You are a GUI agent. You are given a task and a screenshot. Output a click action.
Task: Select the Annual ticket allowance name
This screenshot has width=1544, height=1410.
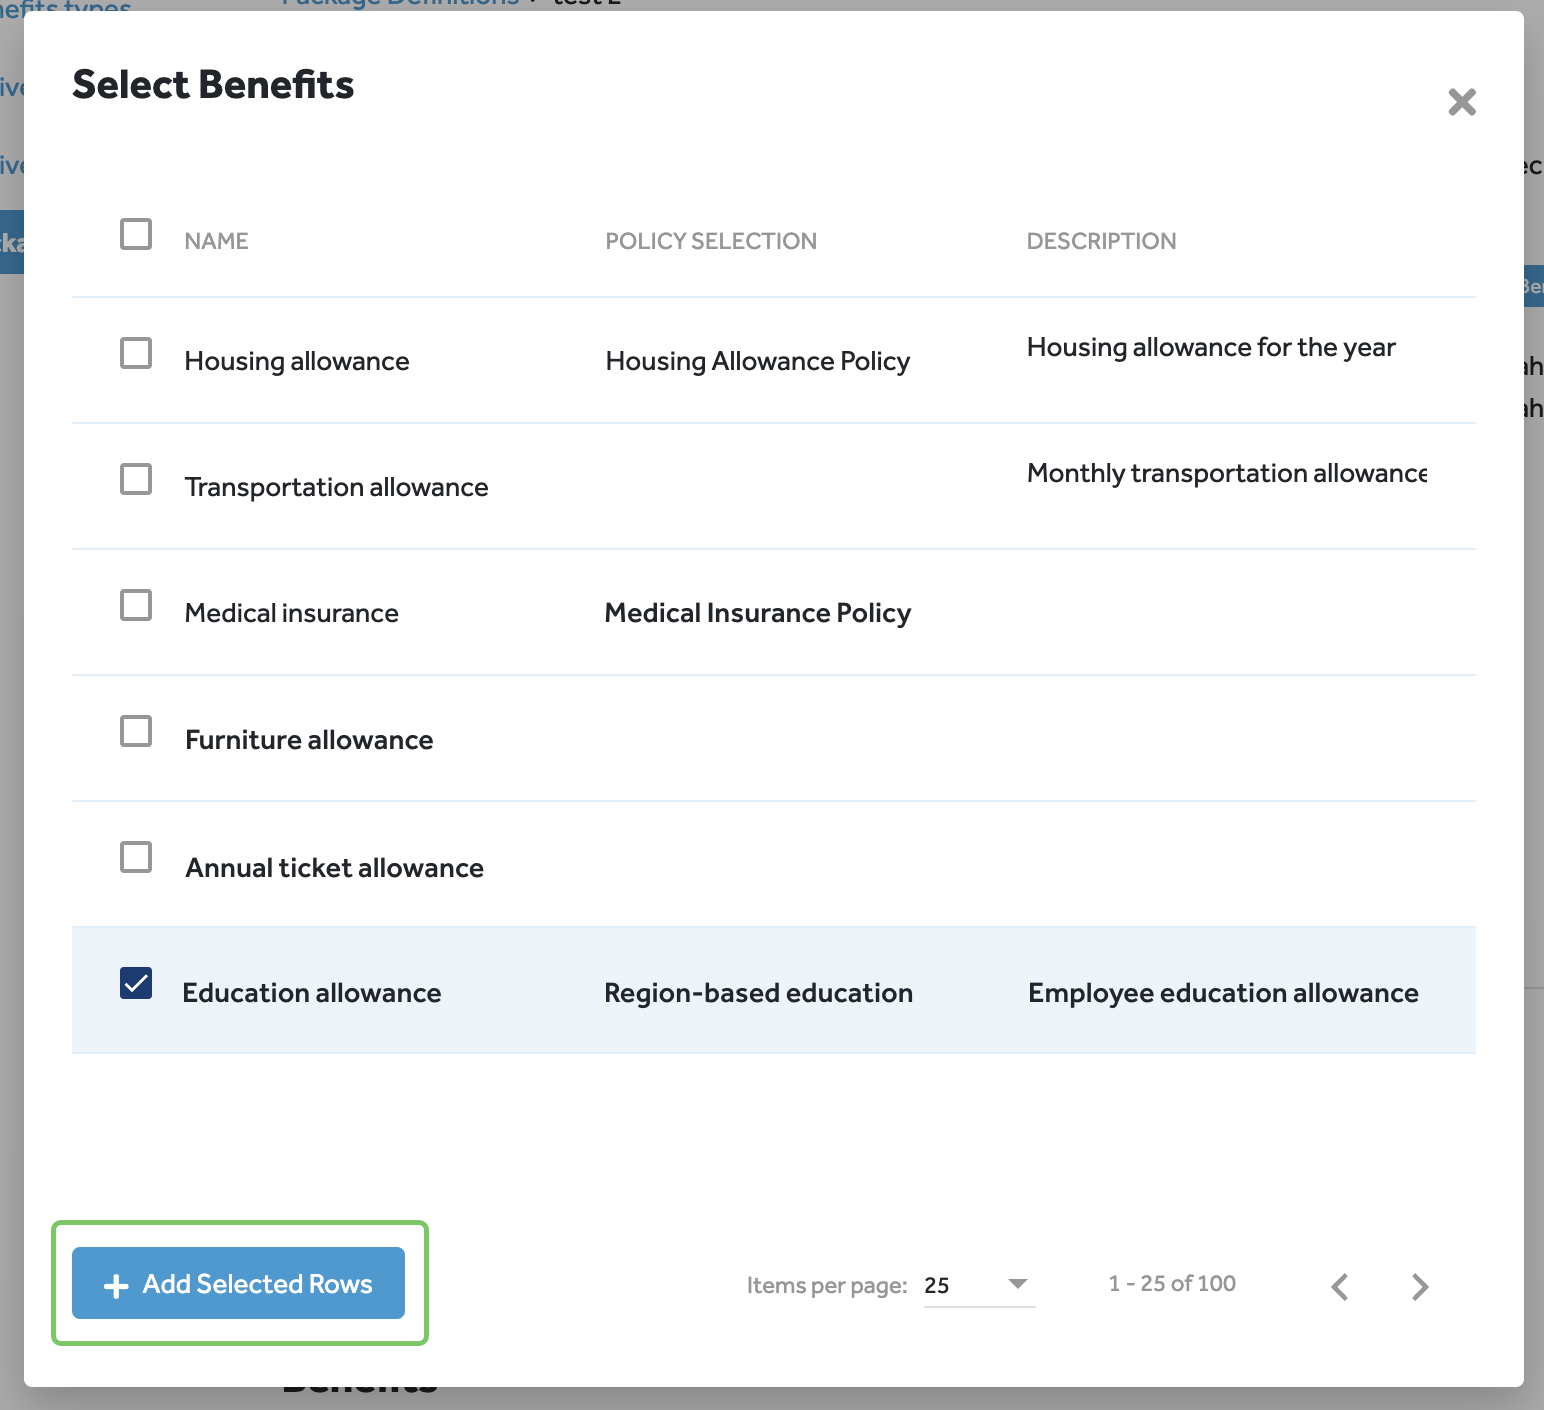point(334,868)
